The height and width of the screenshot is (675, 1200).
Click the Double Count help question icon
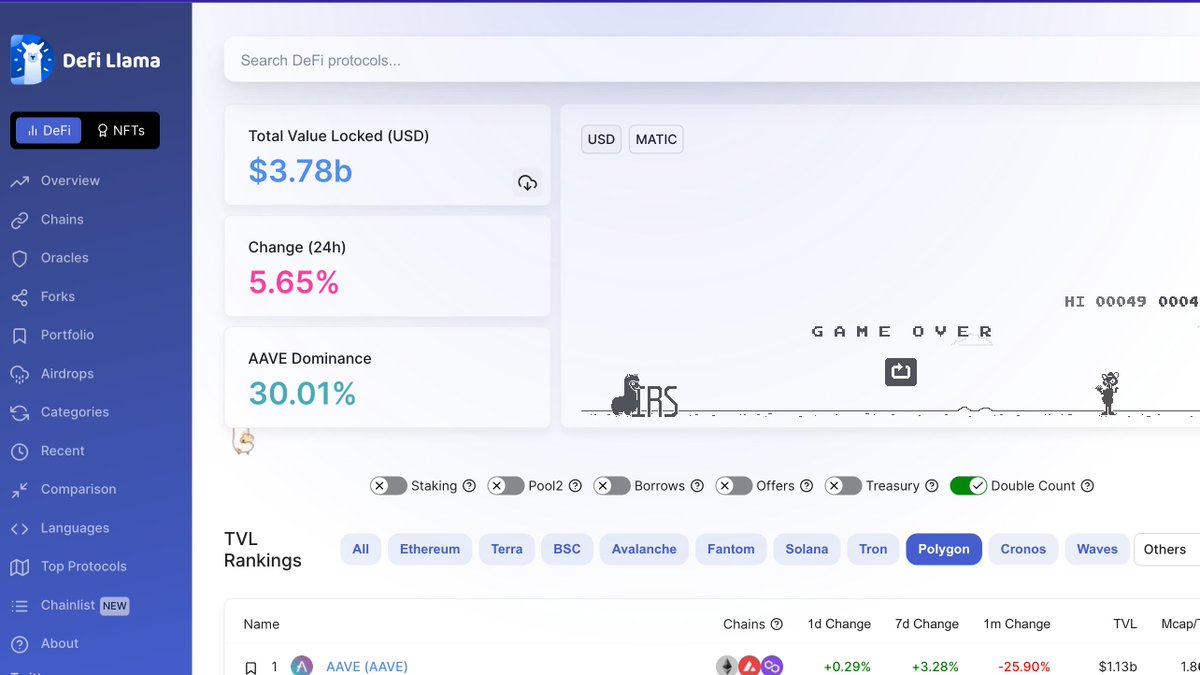click(x=1087, y=486)
